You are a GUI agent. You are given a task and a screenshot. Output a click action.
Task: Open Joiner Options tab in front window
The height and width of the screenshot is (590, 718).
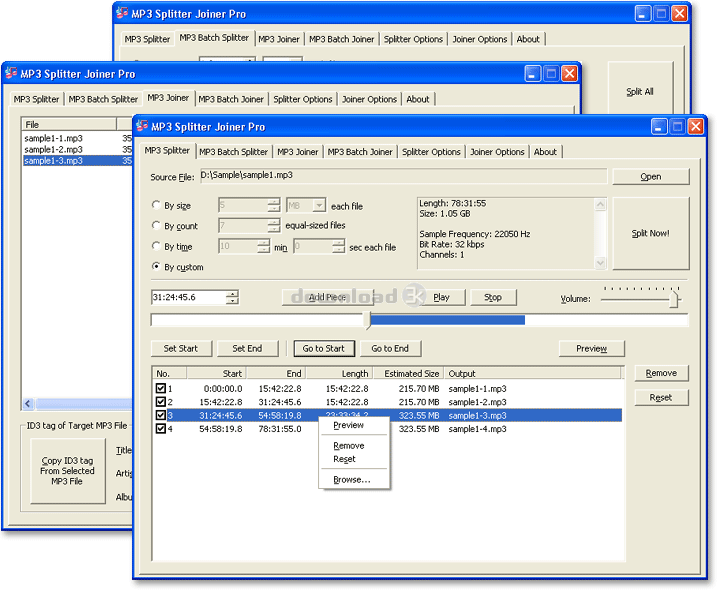click(497, 152)
